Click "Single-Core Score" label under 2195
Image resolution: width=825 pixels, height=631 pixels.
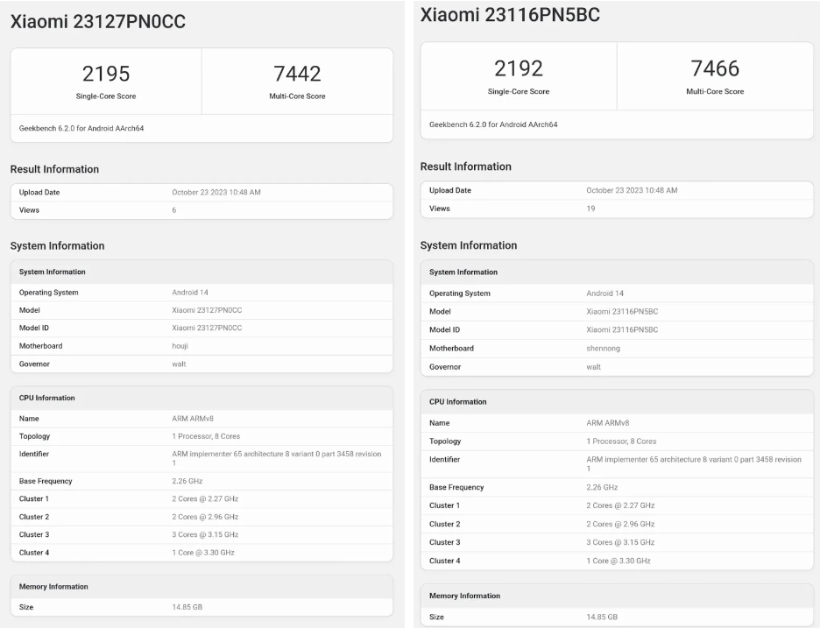click(106, 96)
